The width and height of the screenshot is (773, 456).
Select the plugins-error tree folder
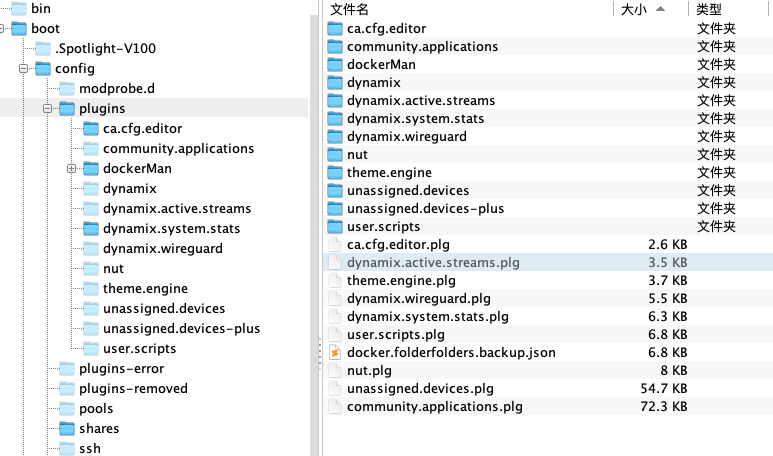122,369
